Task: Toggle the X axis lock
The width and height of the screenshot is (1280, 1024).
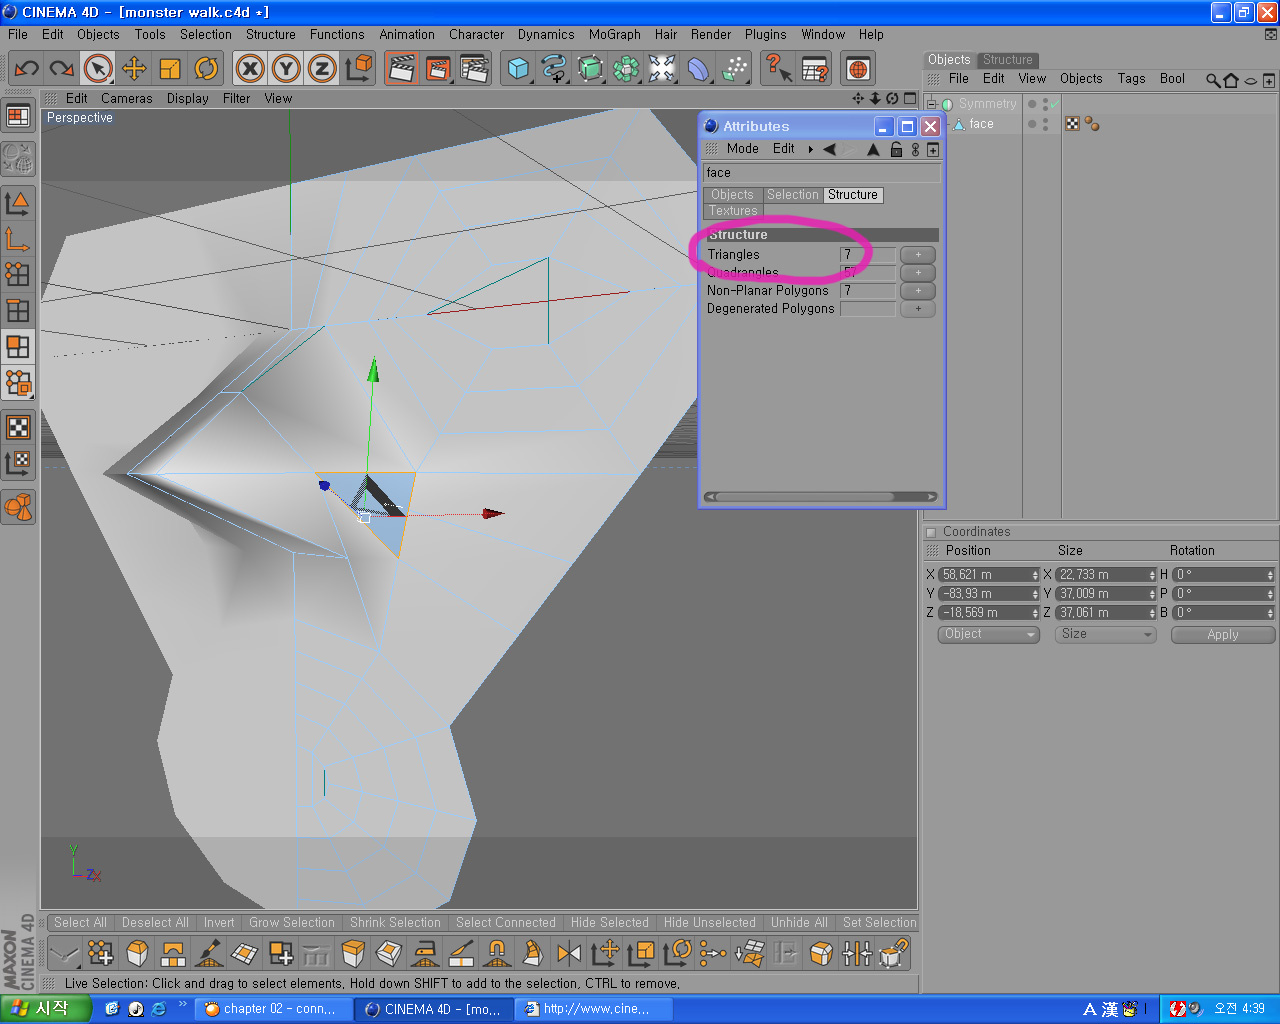Action: click(250, 68)
